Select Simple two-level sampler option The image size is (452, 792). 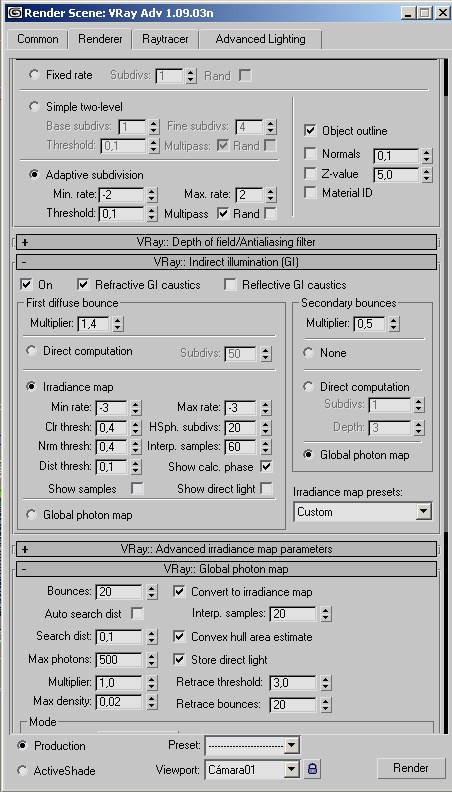point(34,107)
